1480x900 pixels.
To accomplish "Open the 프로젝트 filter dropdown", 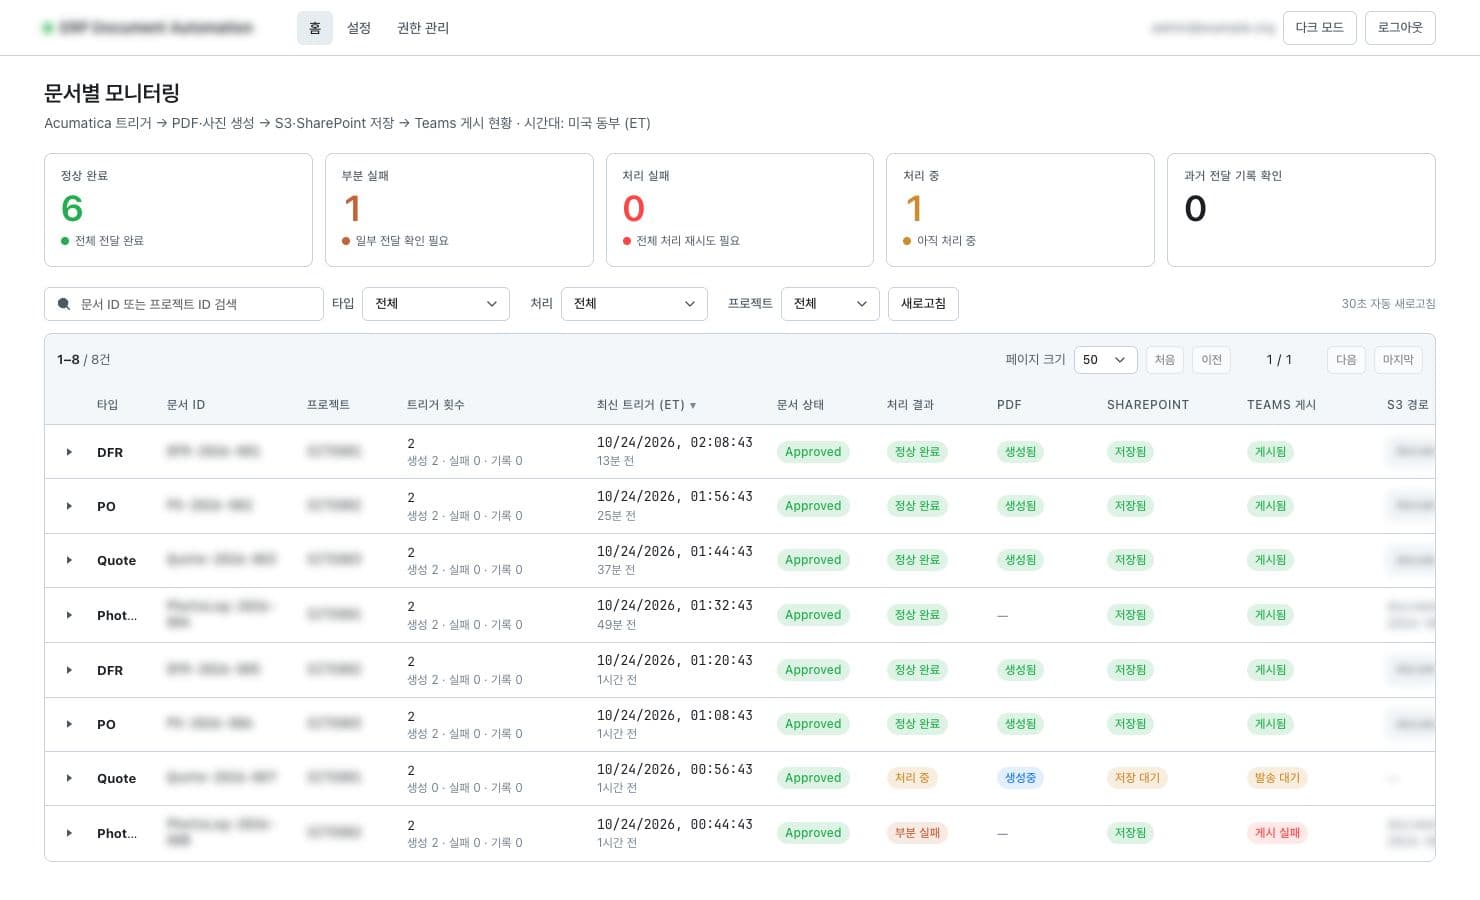I will (830, 304).
